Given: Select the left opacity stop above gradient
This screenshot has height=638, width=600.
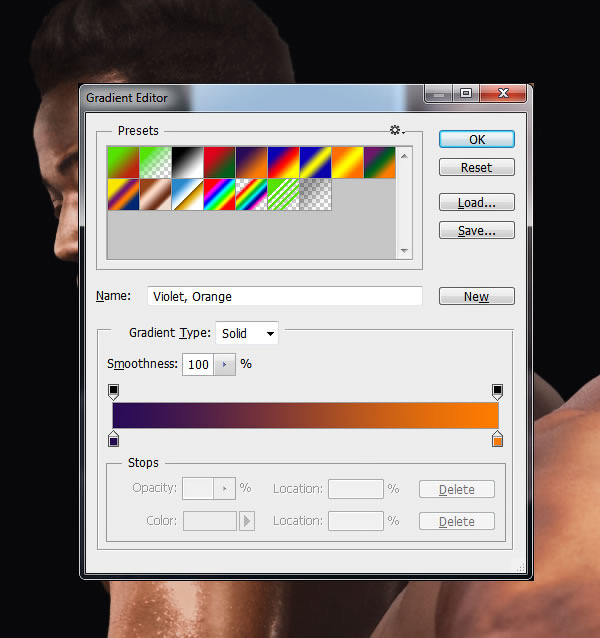Looking at the screenshot, I should point(113,392).
